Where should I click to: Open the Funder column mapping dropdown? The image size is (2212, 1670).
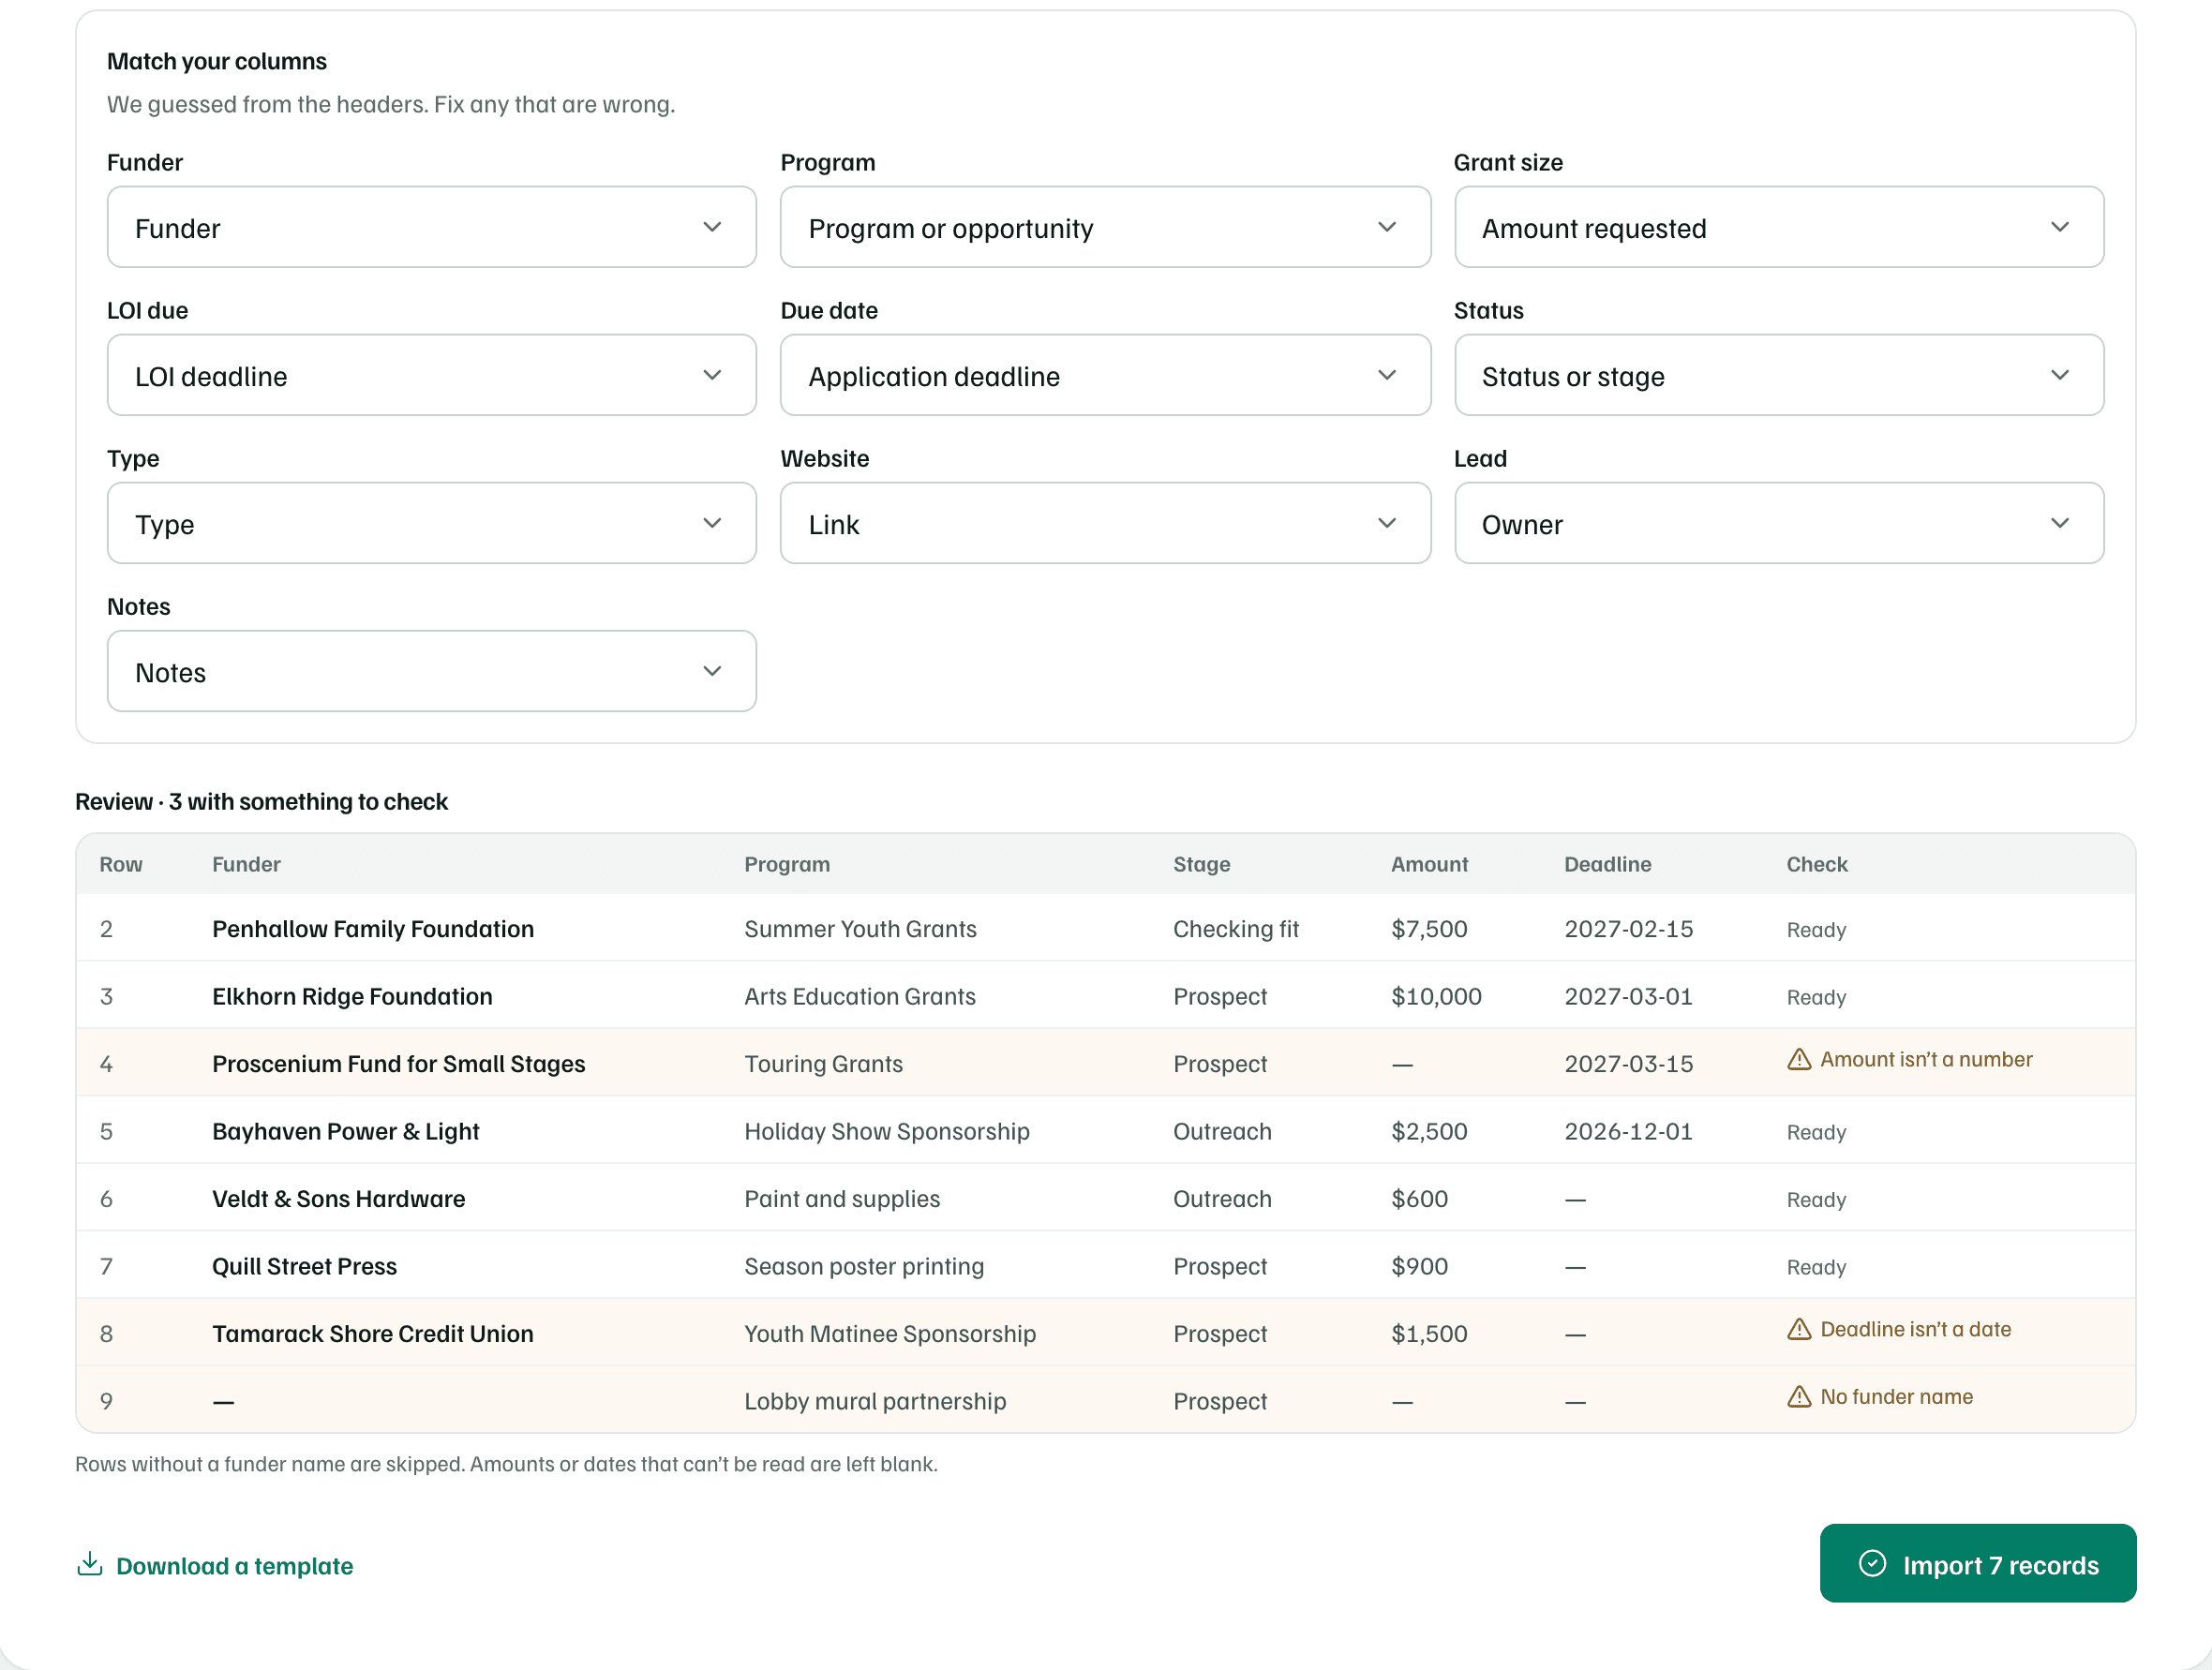coord(431,227)
